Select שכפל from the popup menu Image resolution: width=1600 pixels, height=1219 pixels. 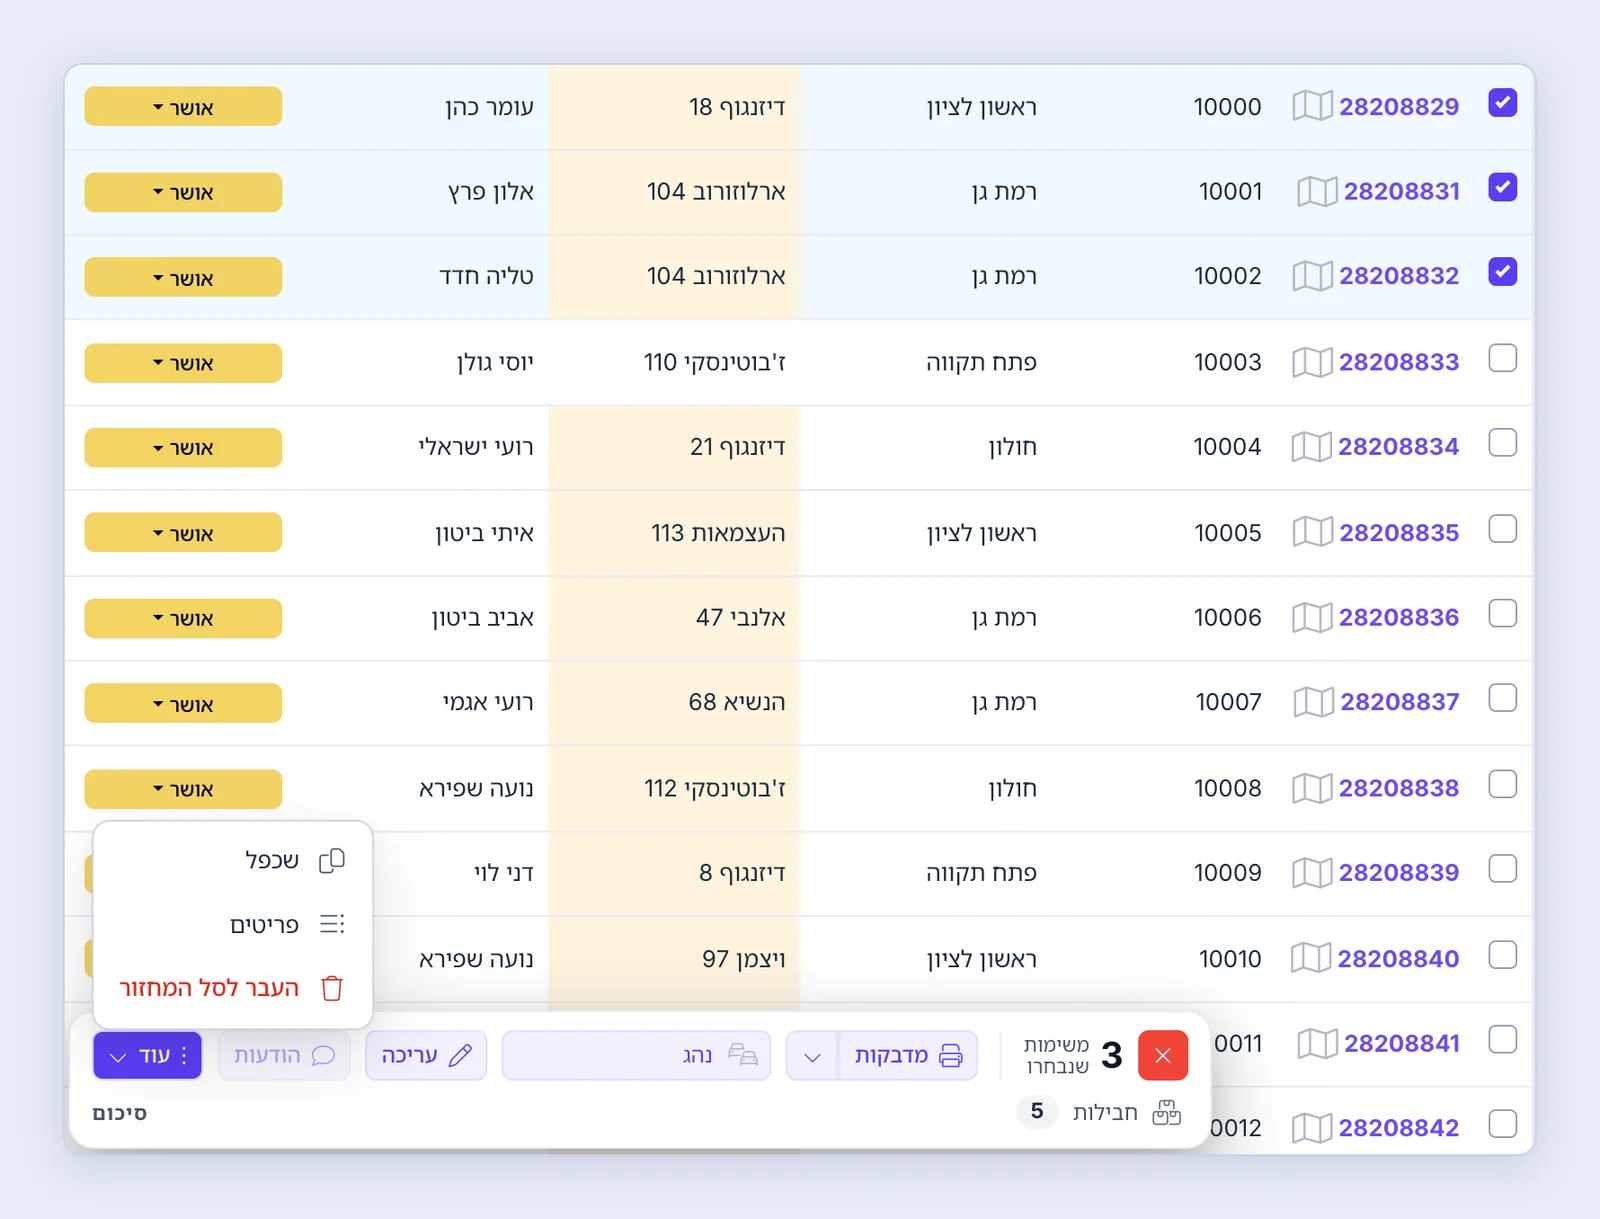(x=233, y=861)
